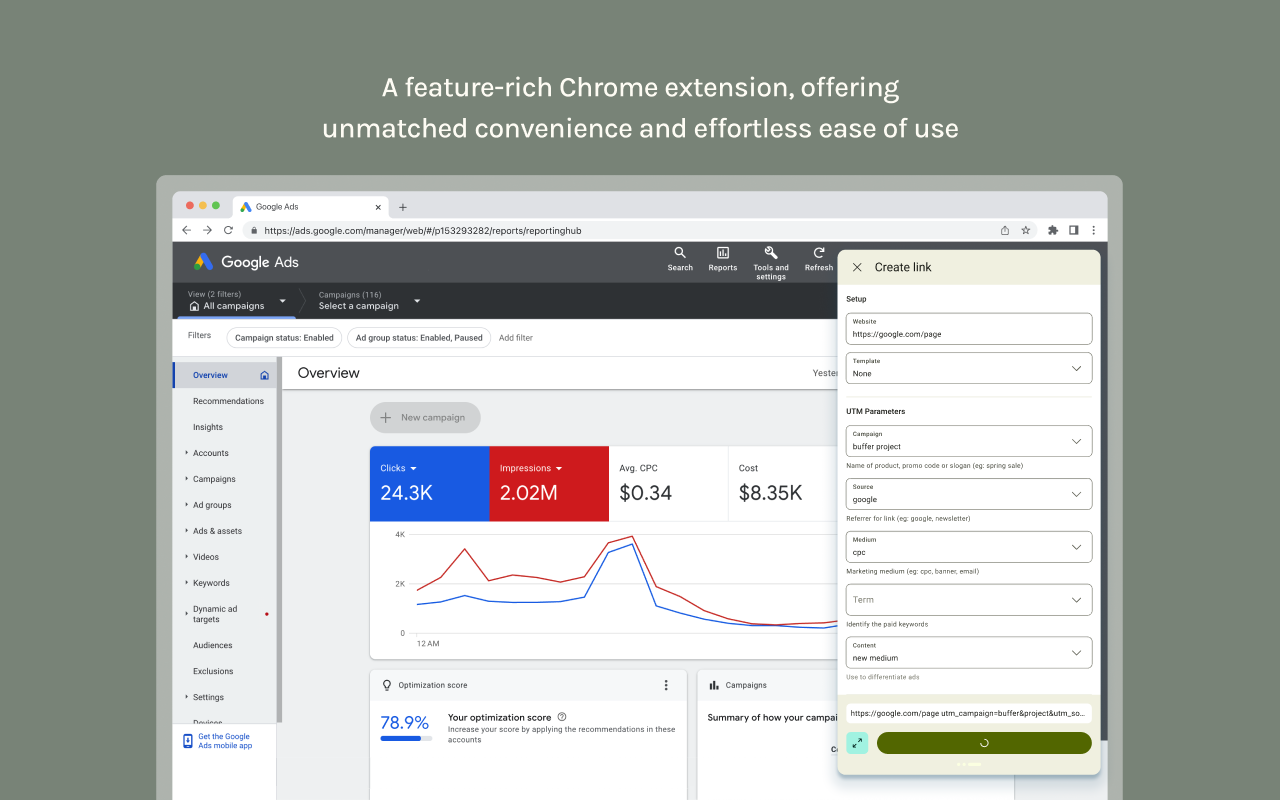Open the Tools and settings wrench icon
1280x800 pixels.
771,253
